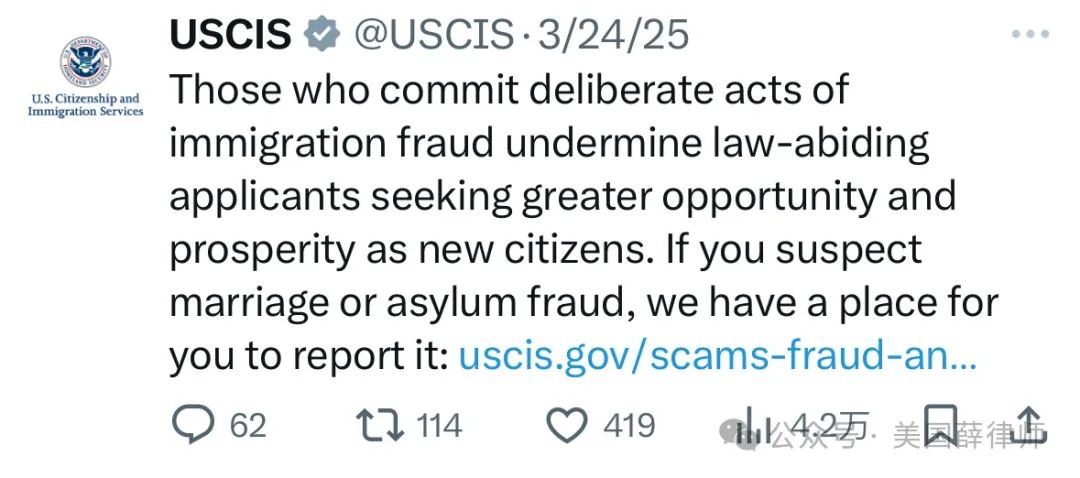Open the USCIS profile seal avatar

(x=85, y=63)
